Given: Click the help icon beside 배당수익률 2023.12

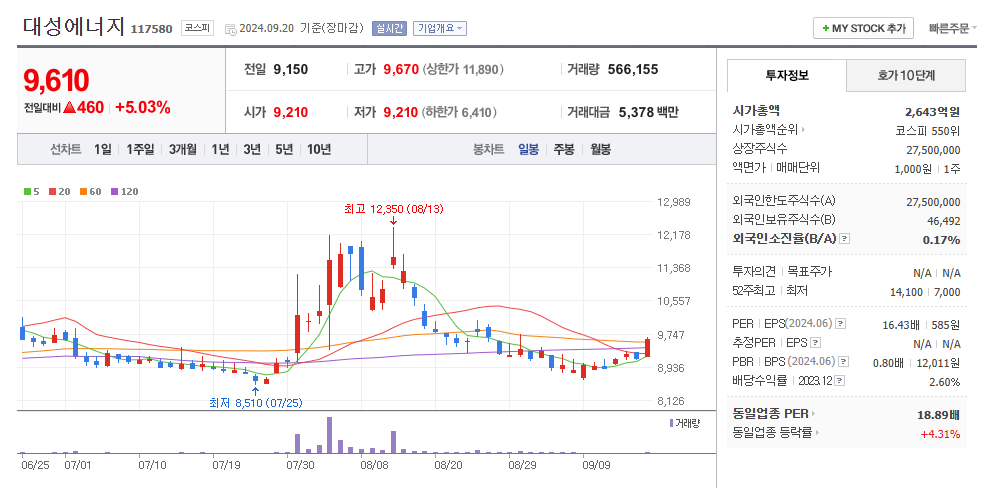Looking at the screenshot, I should [x=839, y=381].
